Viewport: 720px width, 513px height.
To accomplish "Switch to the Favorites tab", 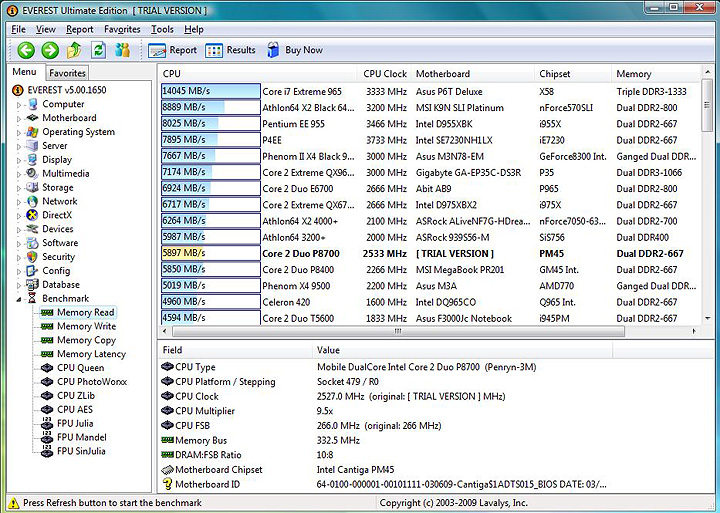I will (68, 73).
